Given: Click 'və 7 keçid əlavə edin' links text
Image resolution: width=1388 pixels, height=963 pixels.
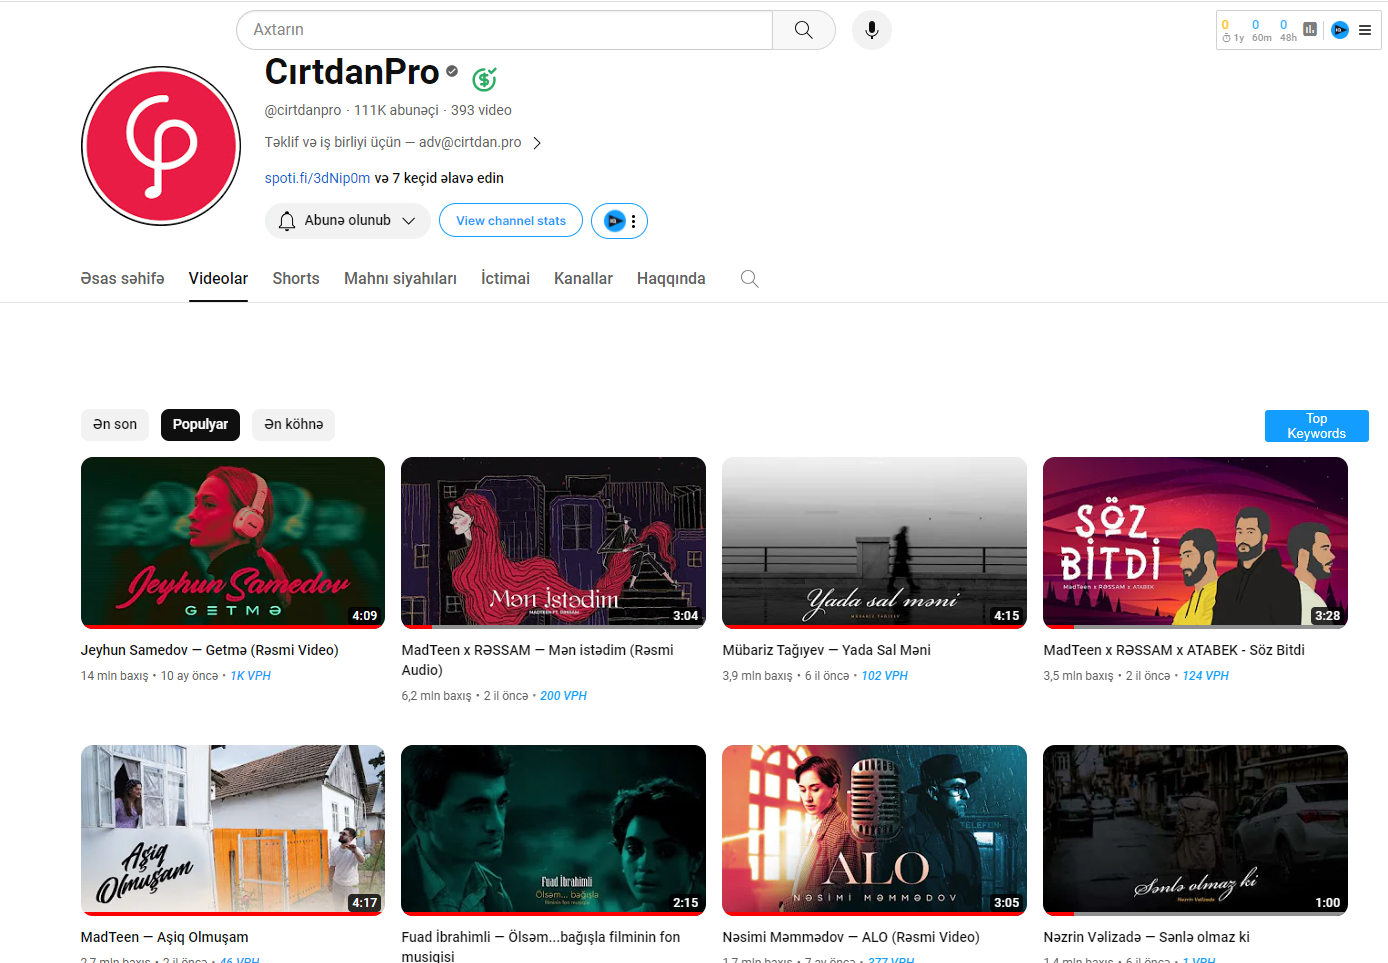Looking at the screenshot, I should [439, 178].
